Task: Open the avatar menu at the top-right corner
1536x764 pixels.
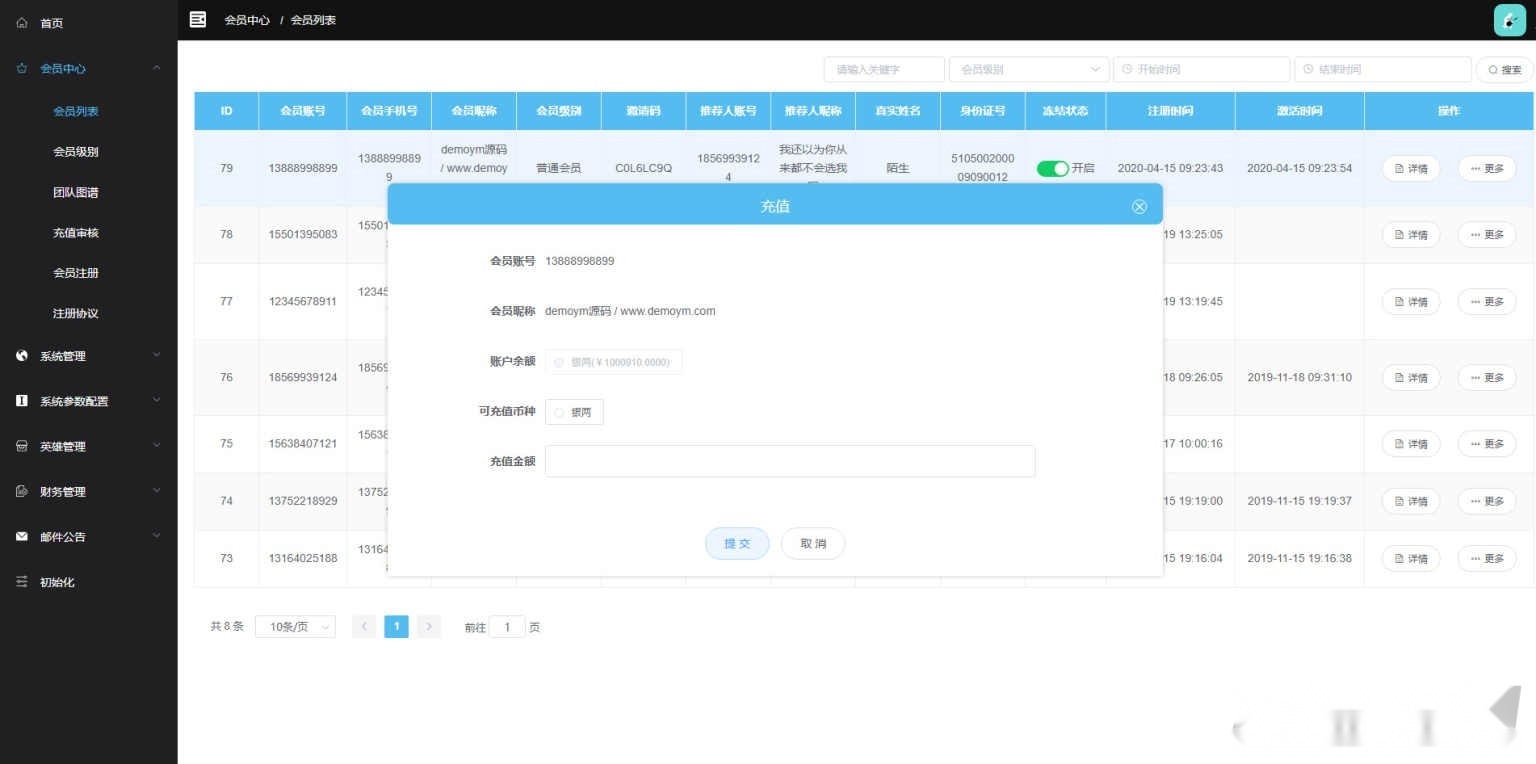Action: pyautogui.click(x=1508, y=19)
